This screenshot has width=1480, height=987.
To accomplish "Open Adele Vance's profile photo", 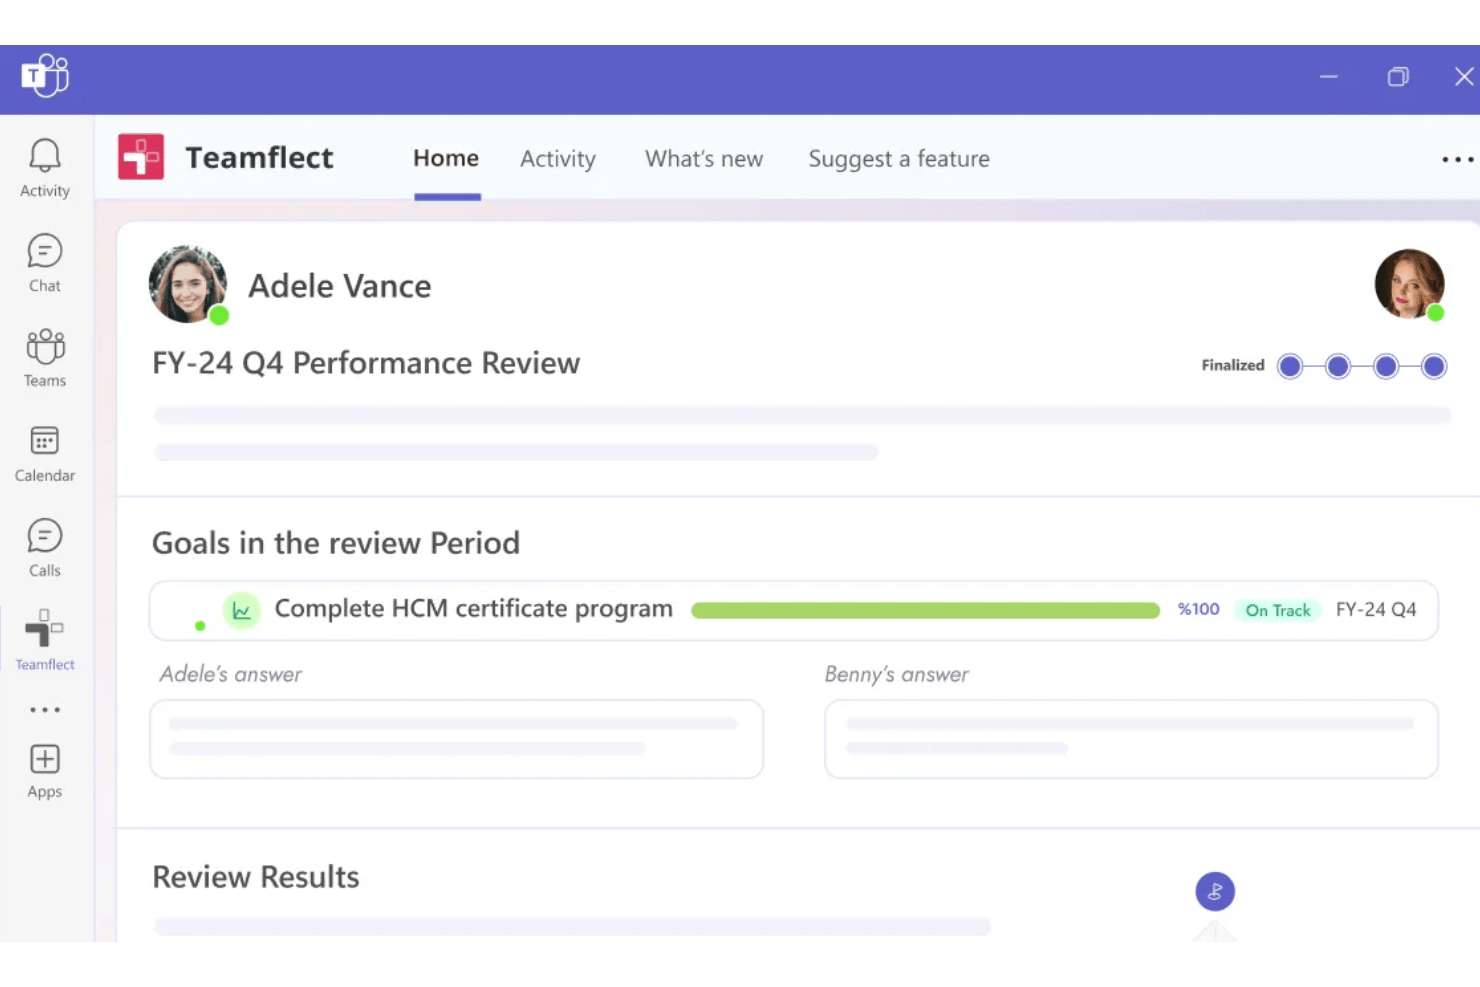I will pos(188,285).
